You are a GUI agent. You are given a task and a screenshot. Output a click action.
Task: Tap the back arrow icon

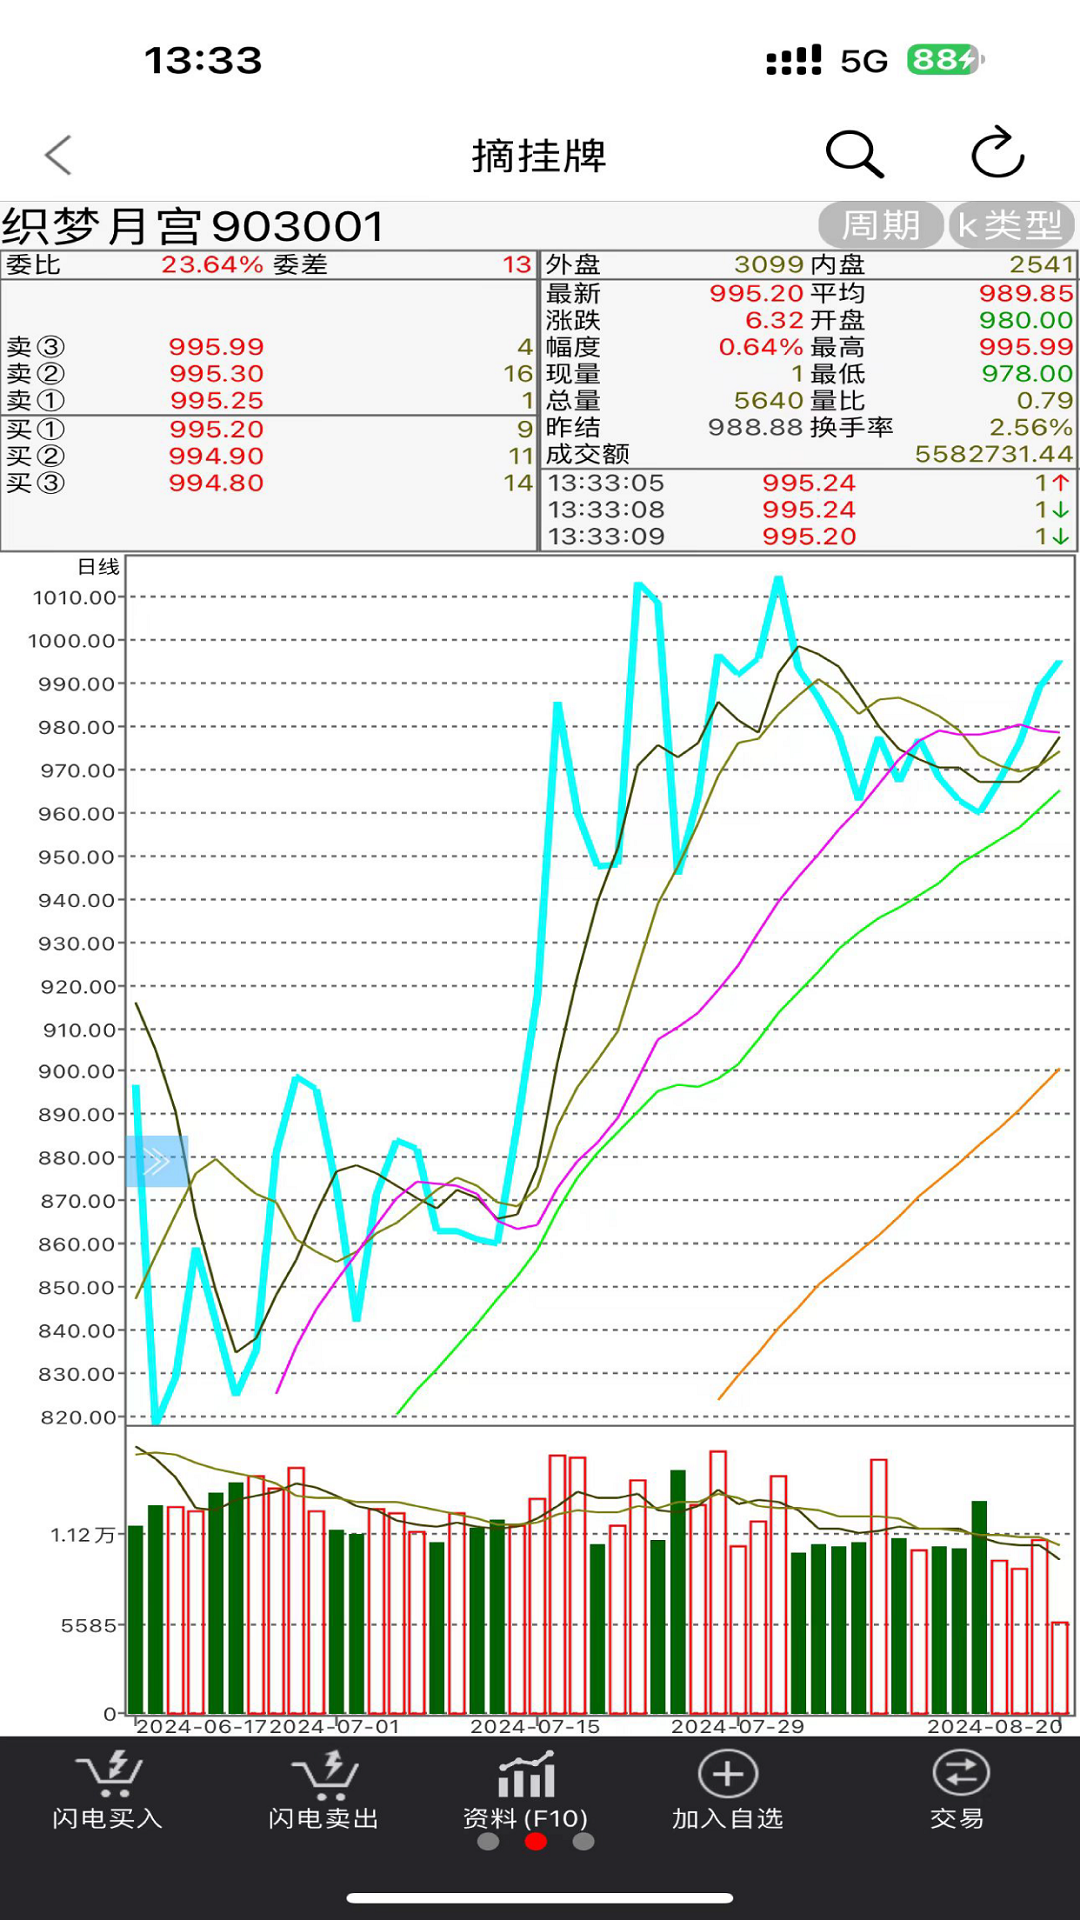(58, 155)
